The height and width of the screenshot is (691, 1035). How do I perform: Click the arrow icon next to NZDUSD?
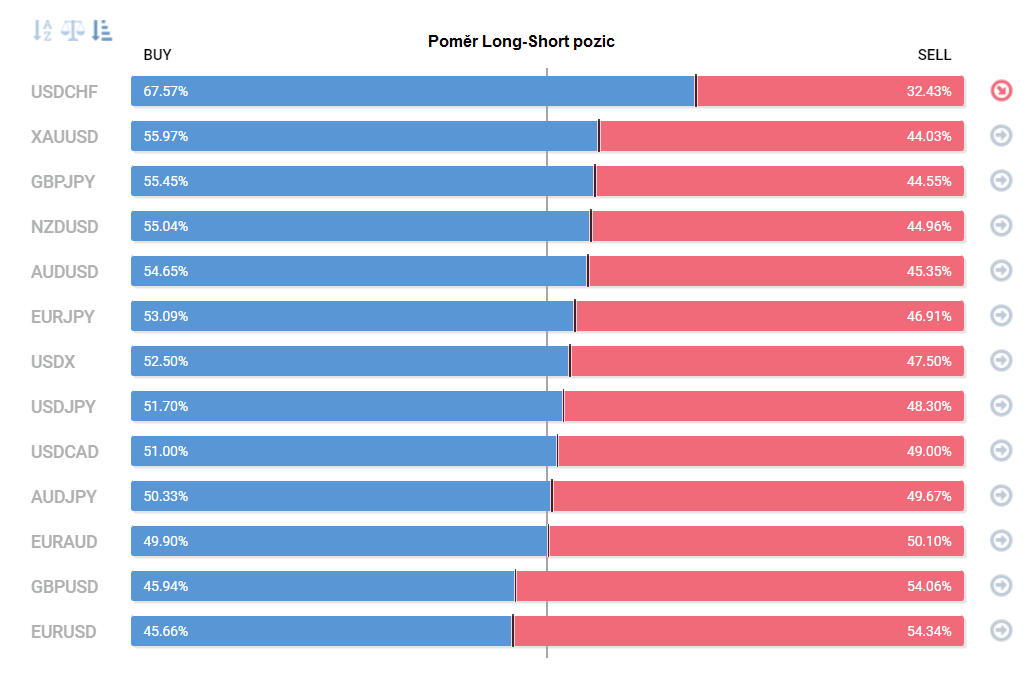pos(1001,225)
